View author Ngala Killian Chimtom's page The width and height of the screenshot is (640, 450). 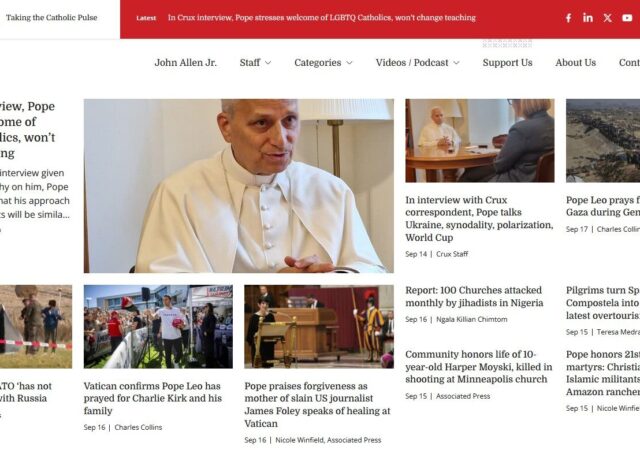(471, 319)
